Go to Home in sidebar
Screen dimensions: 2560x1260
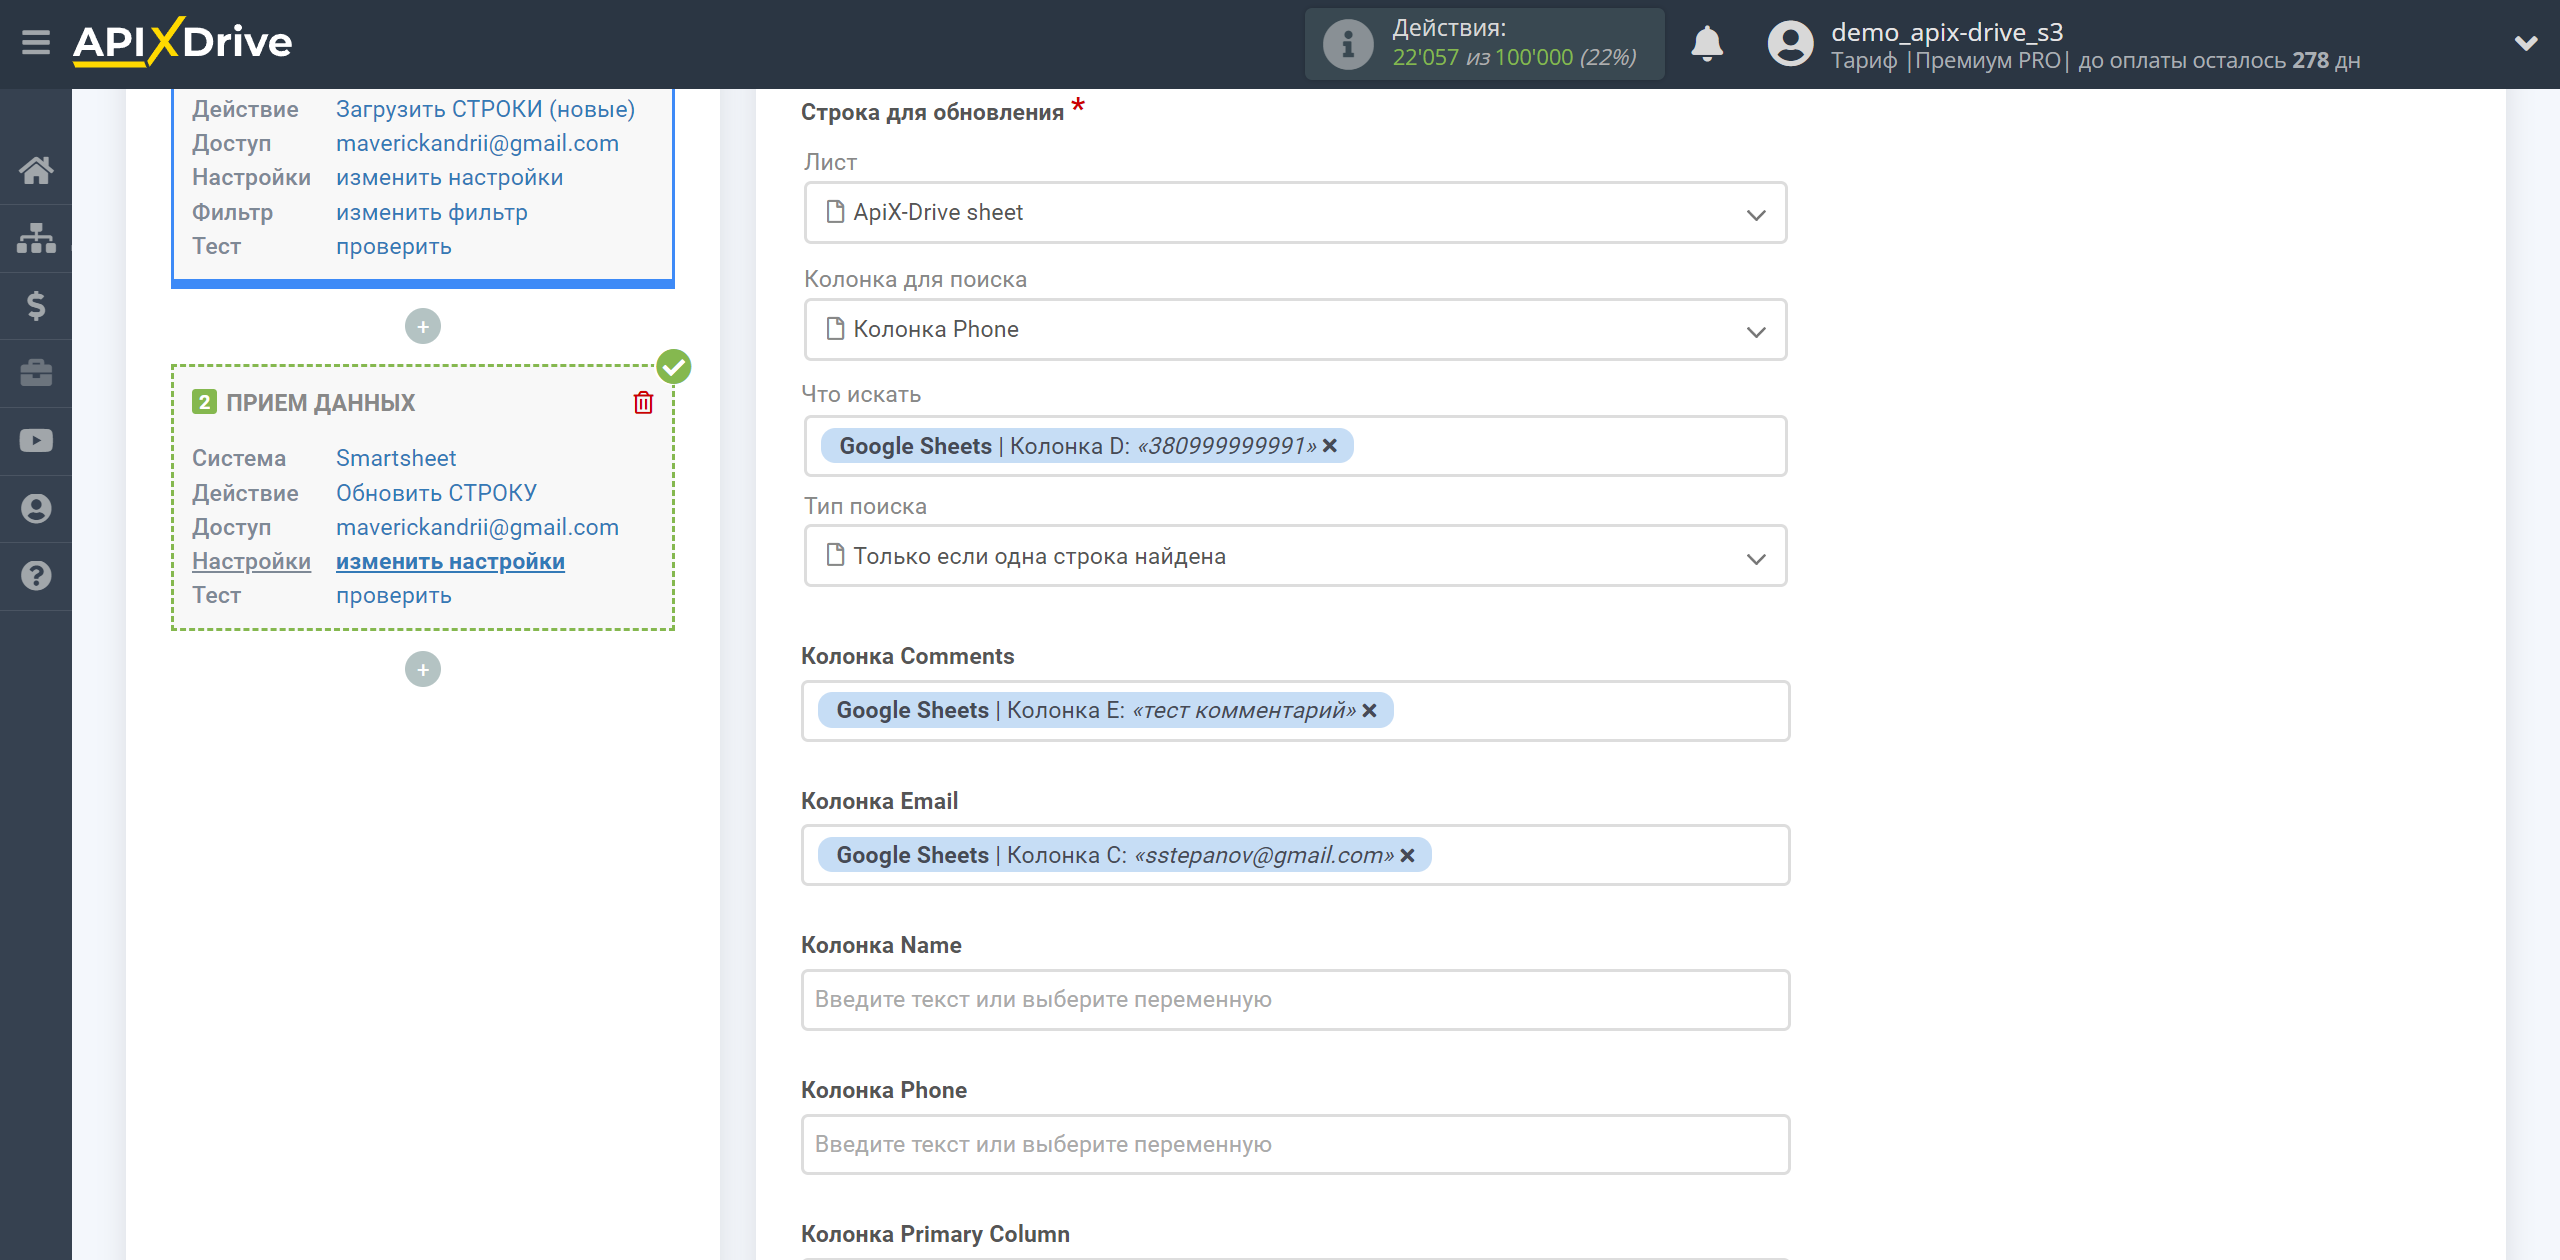click(36, 170)
